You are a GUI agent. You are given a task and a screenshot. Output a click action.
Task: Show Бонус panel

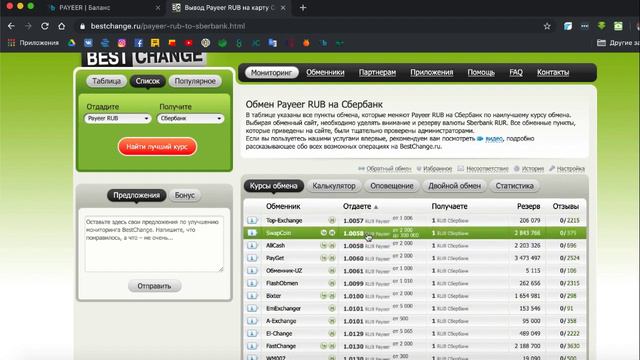[x=184, y=195]
